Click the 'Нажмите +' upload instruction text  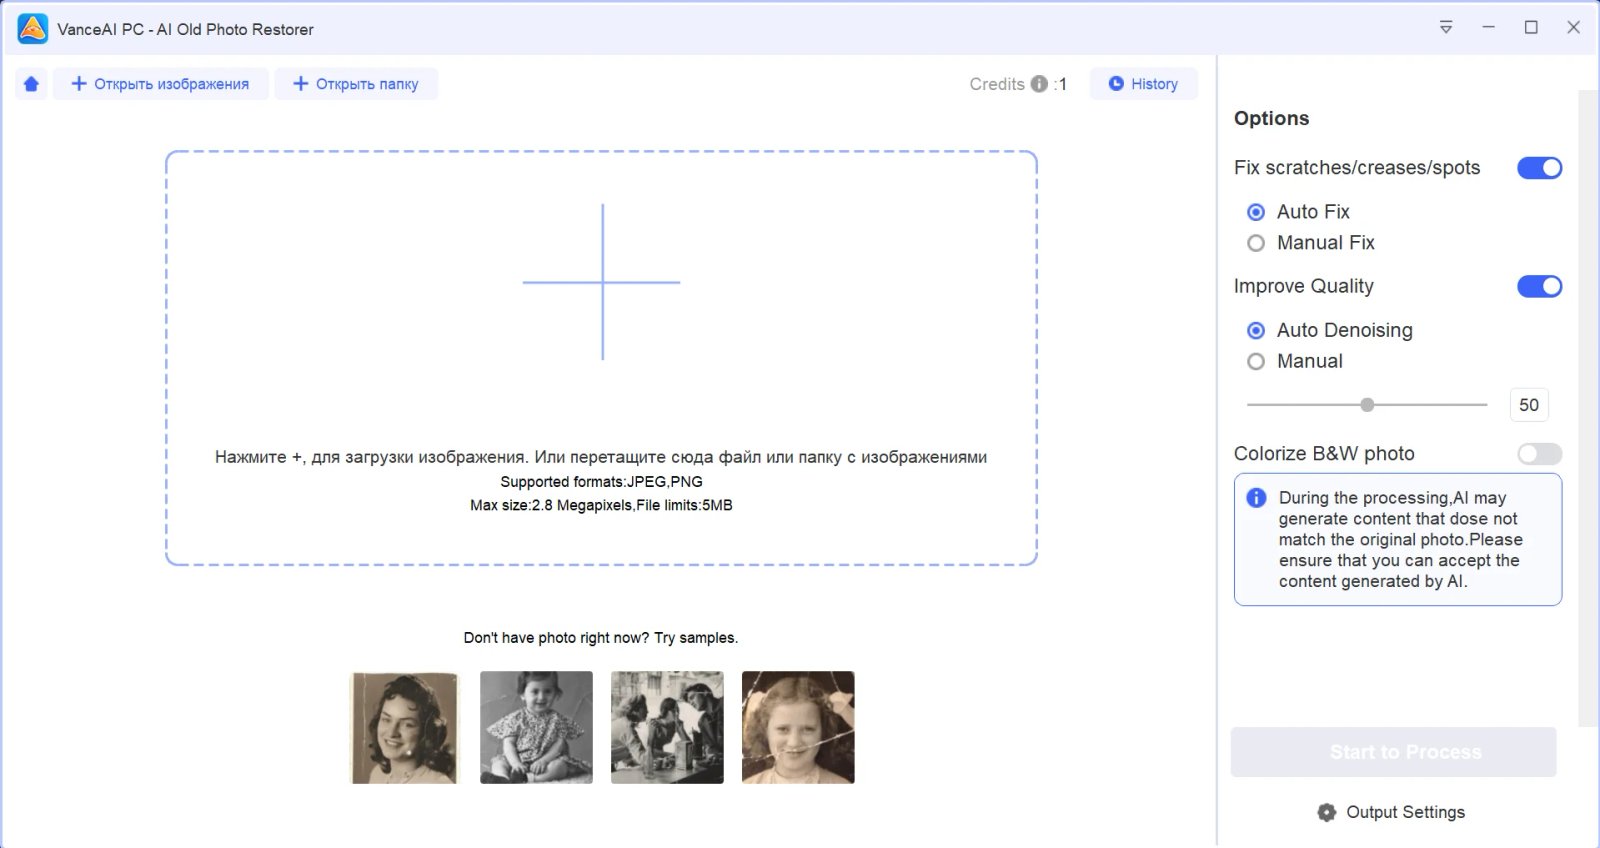(601, 457)
